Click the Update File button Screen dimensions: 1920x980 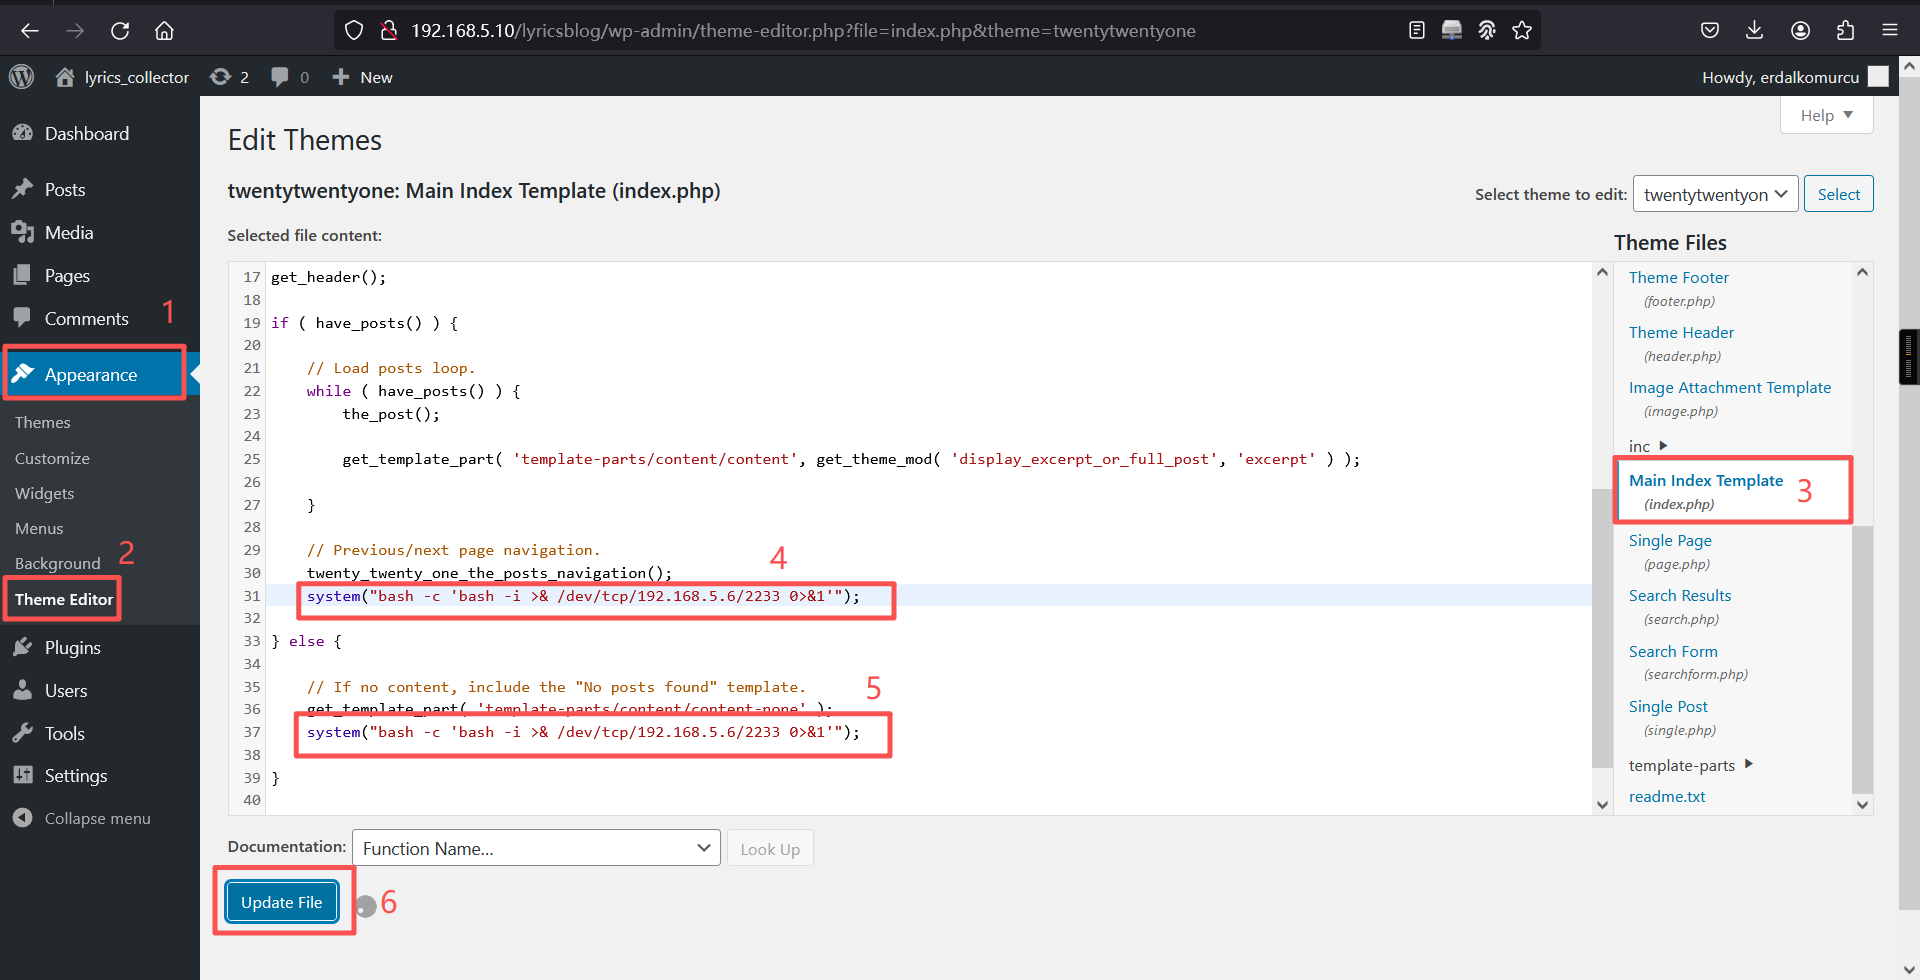(x=282, y=902)
